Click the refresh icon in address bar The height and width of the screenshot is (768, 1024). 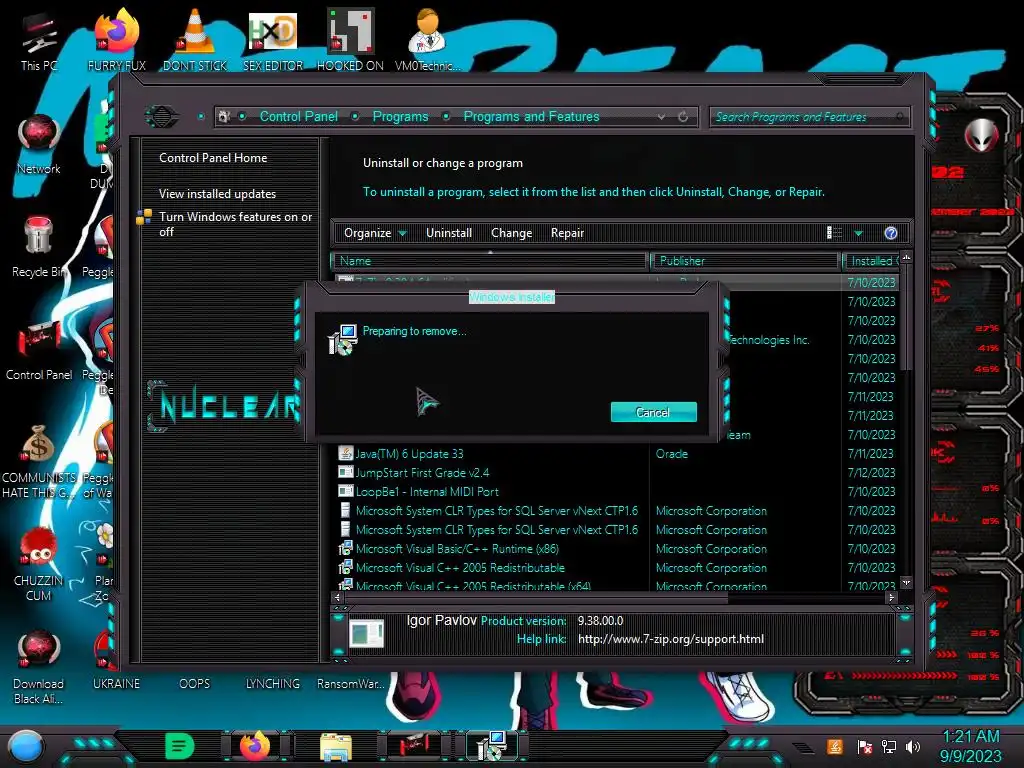coord(683,116)
